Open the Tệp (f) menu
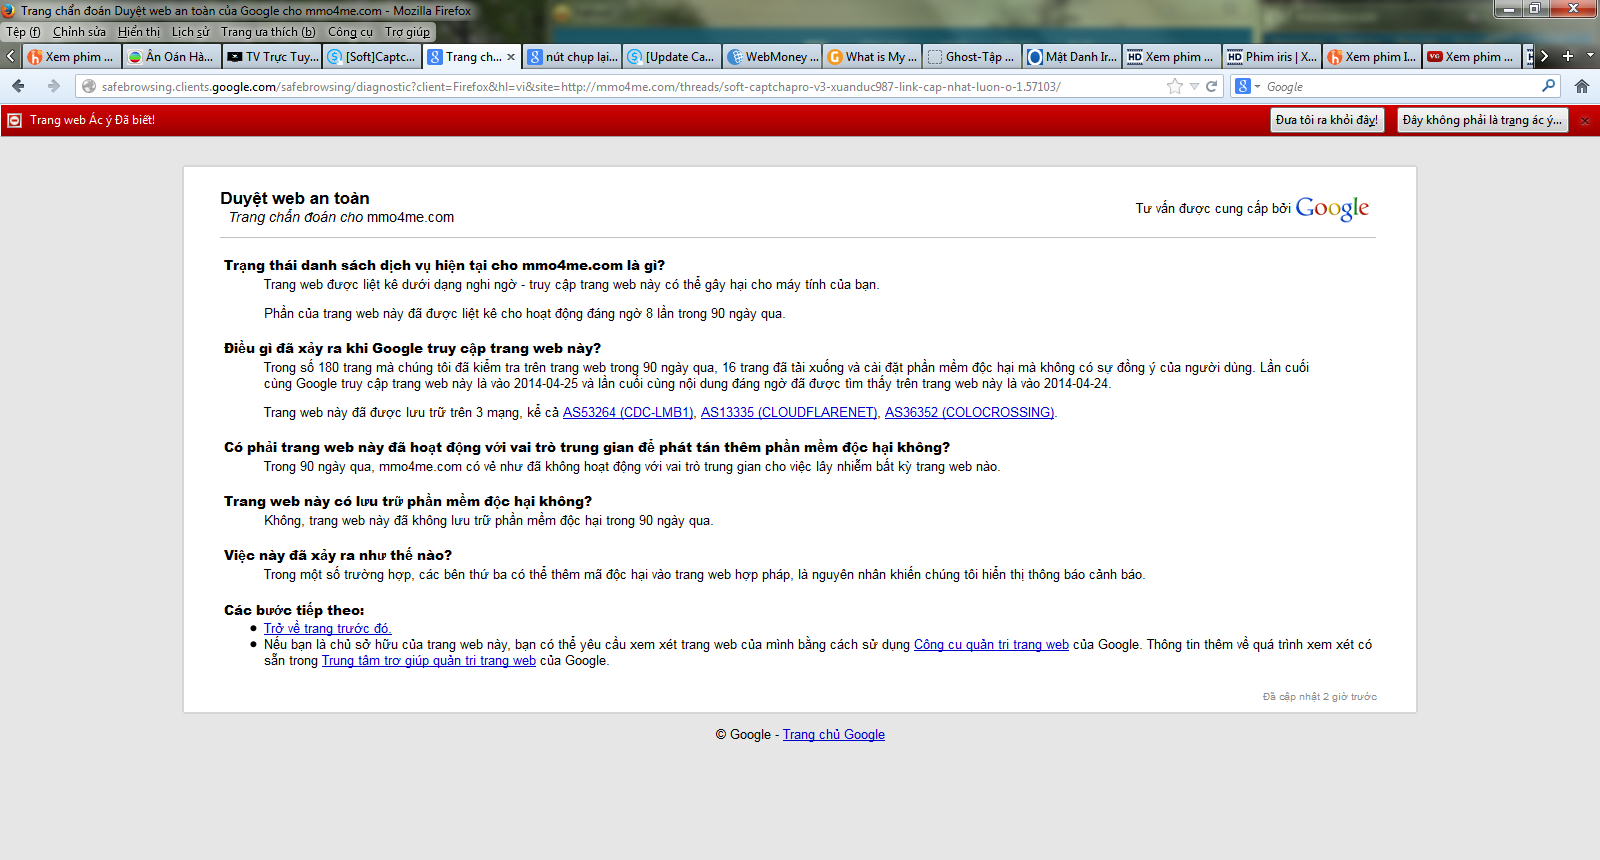The height and width of the screenshot is (860, 1600). pyautogui.click(x=23, y=32)
